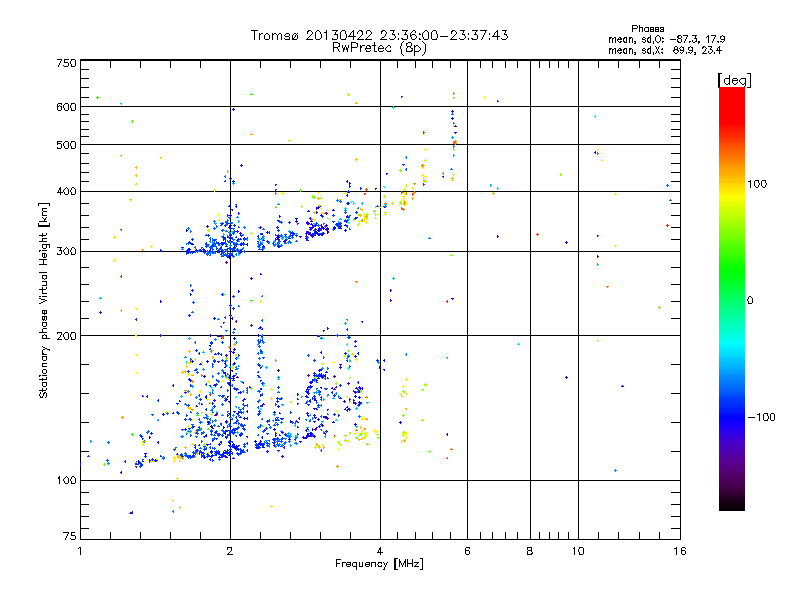The height and width of the screenshot is (600, 800).
Task: Click the '600' height axis label
Action: point(66,107)
